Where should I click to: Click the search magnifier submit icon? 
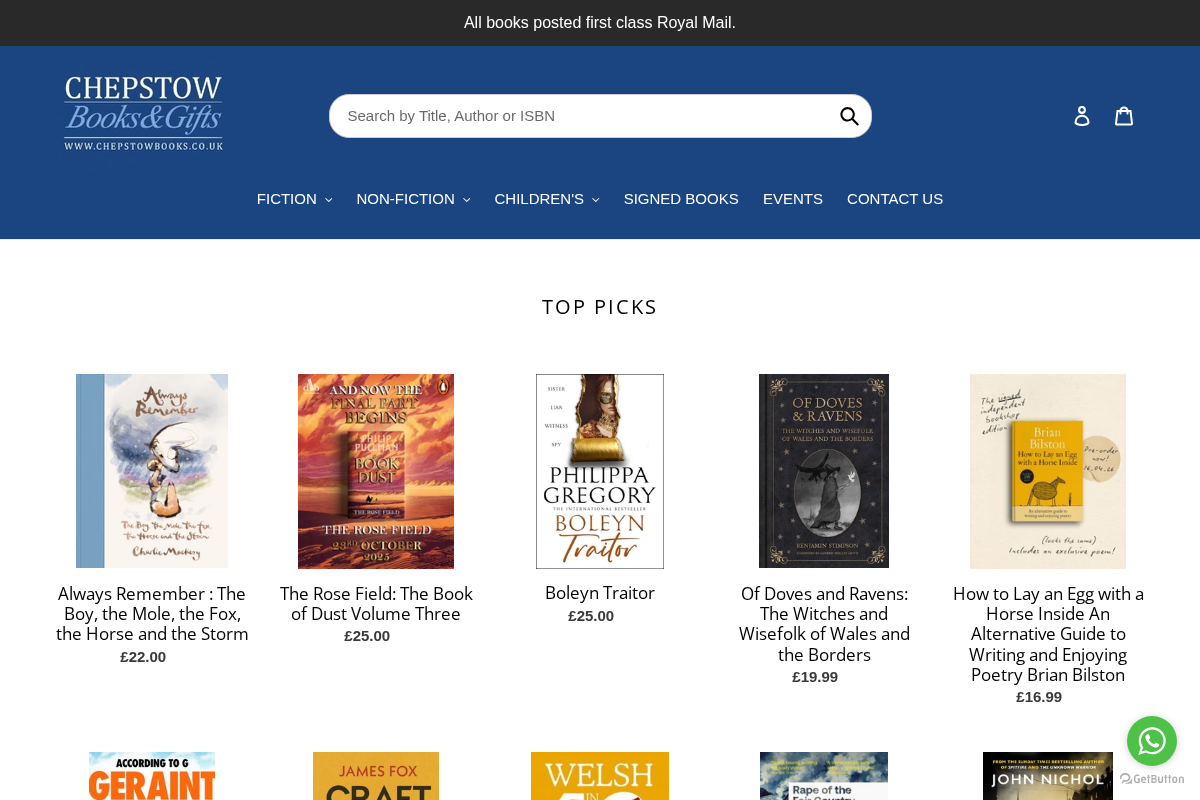[x=849, y=115]
